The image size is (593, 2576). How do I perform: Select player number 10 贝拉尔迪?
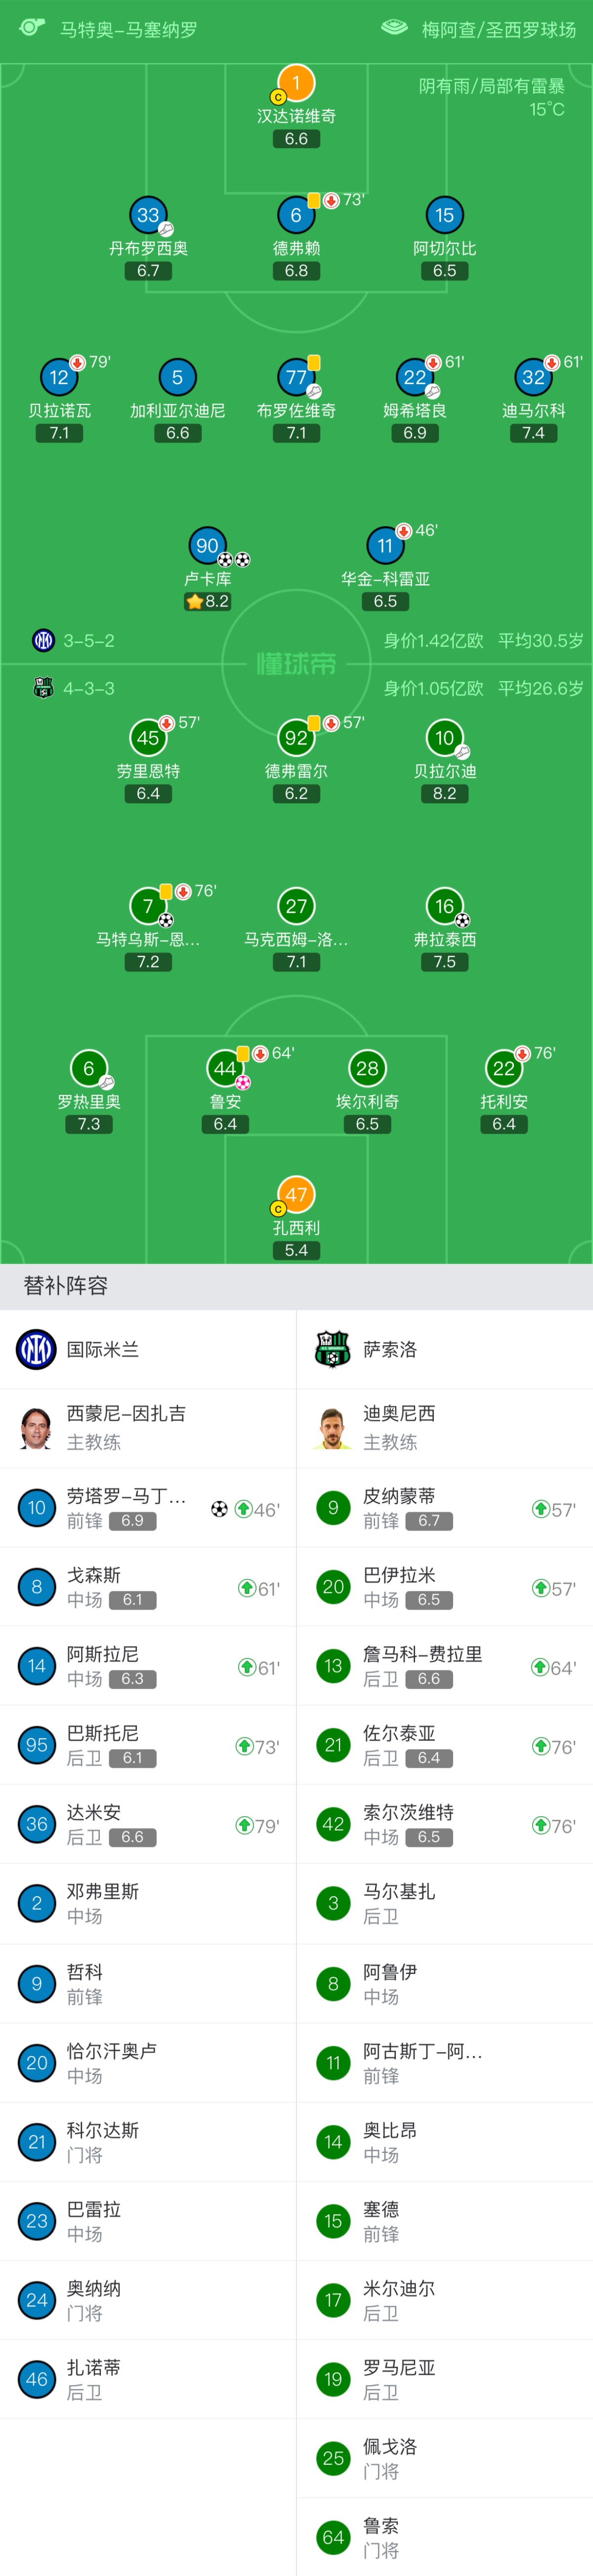point(445,738)
